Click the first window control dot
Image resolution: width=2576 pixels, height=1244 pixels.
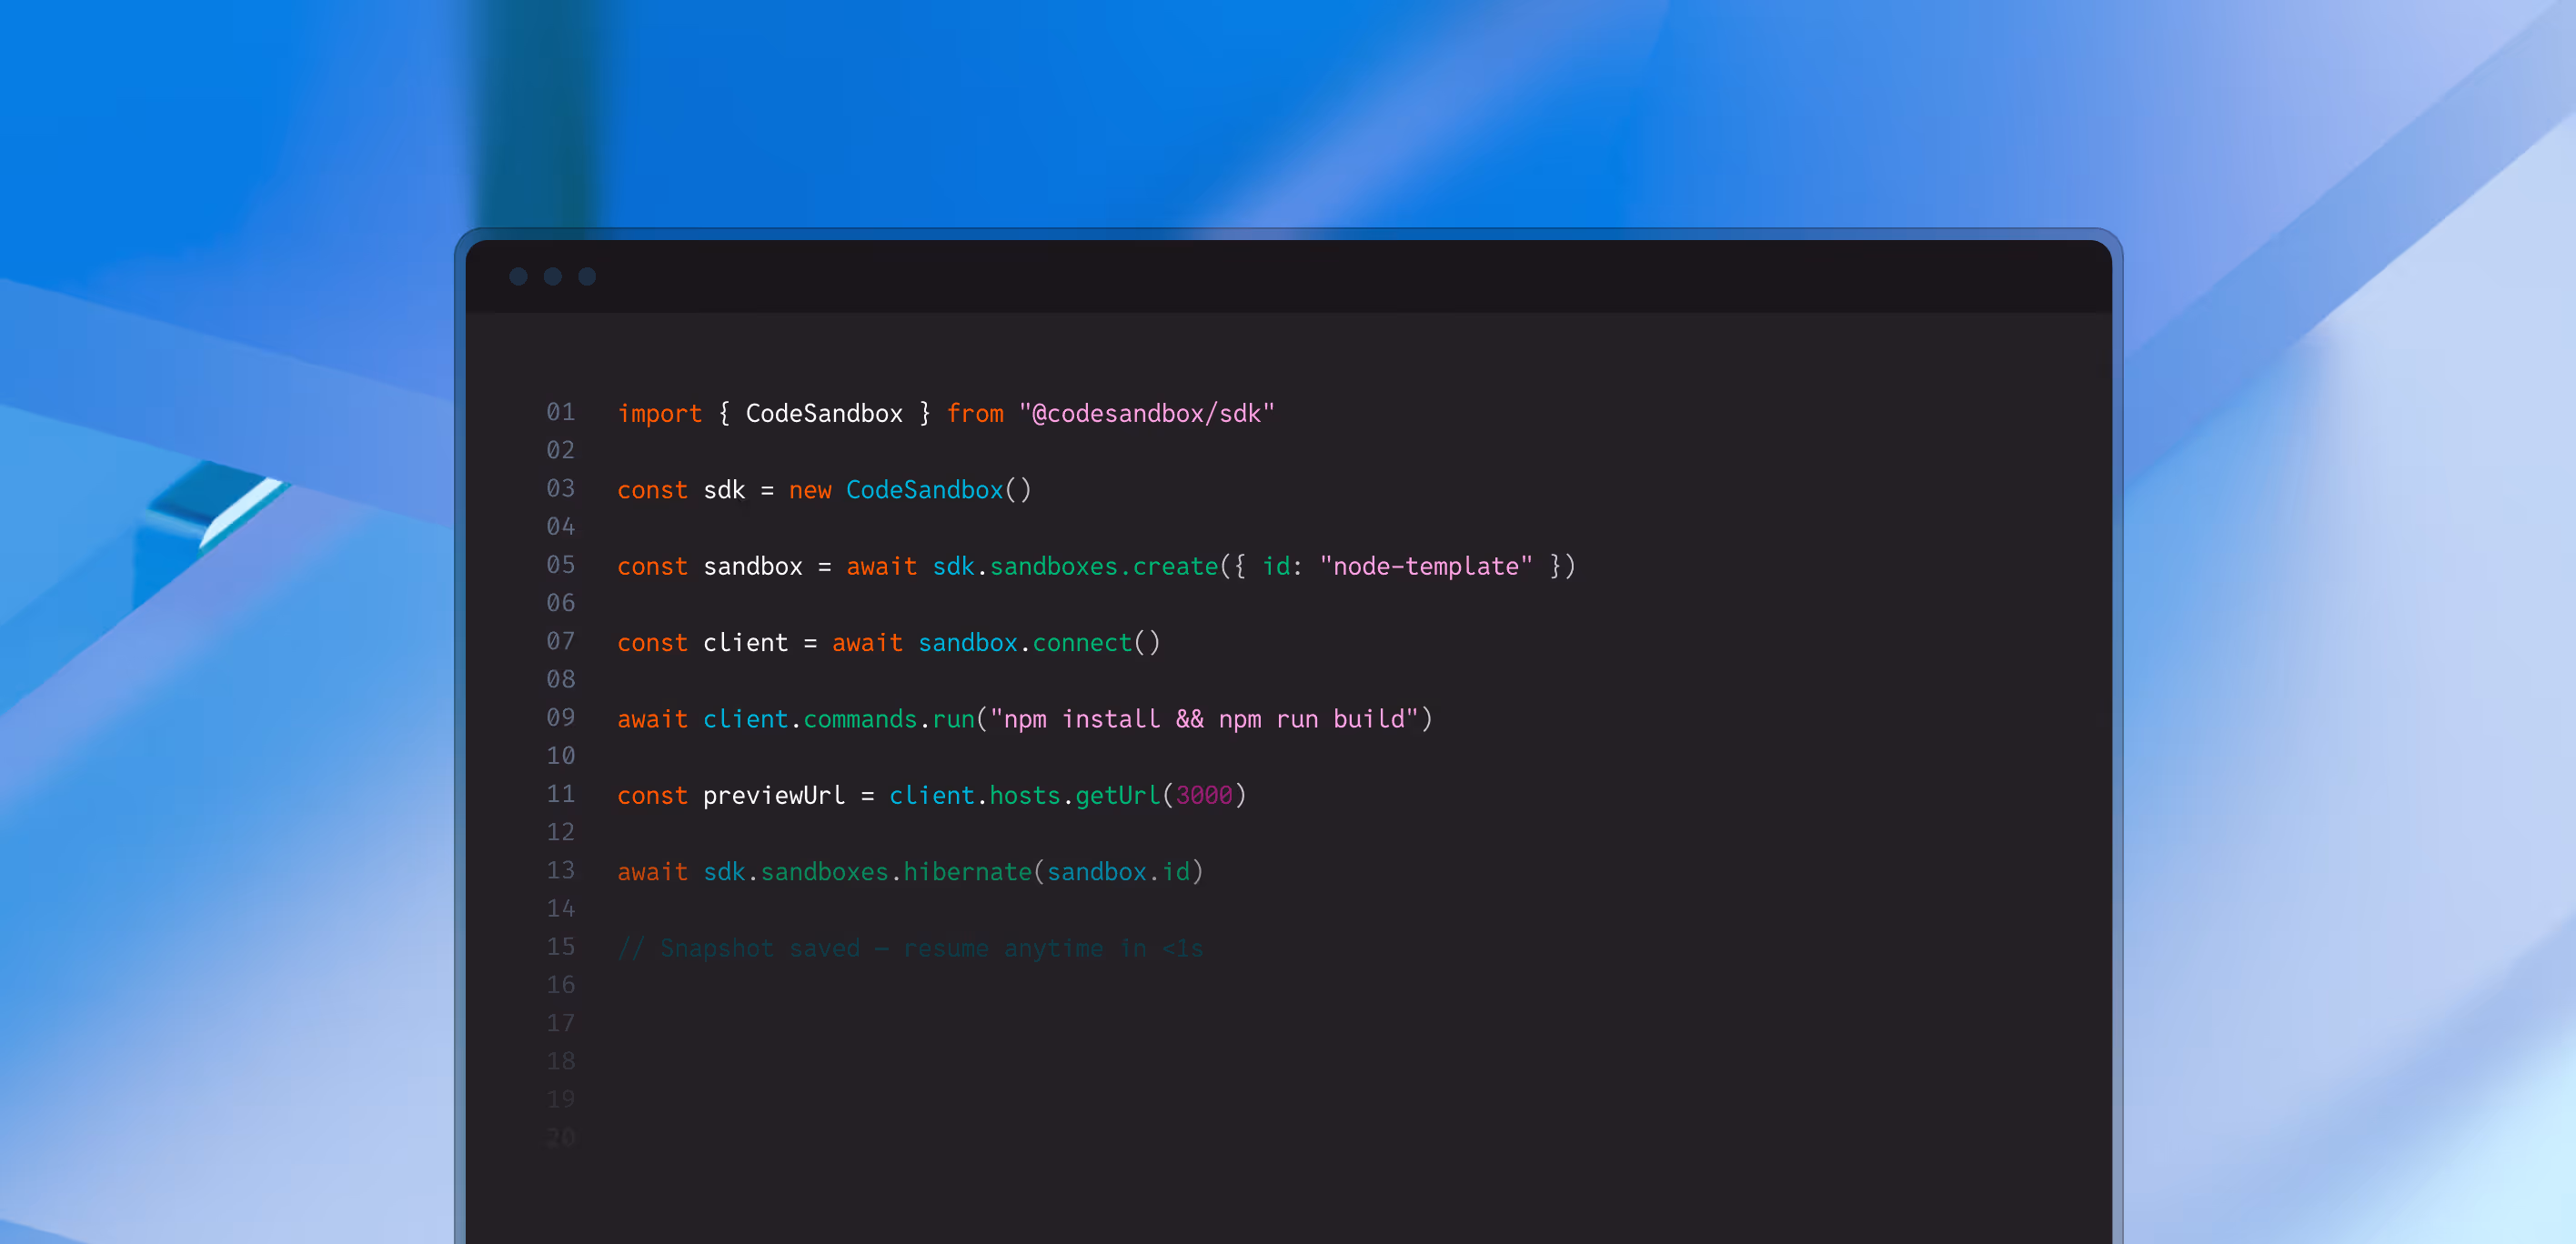pos(518,276)
